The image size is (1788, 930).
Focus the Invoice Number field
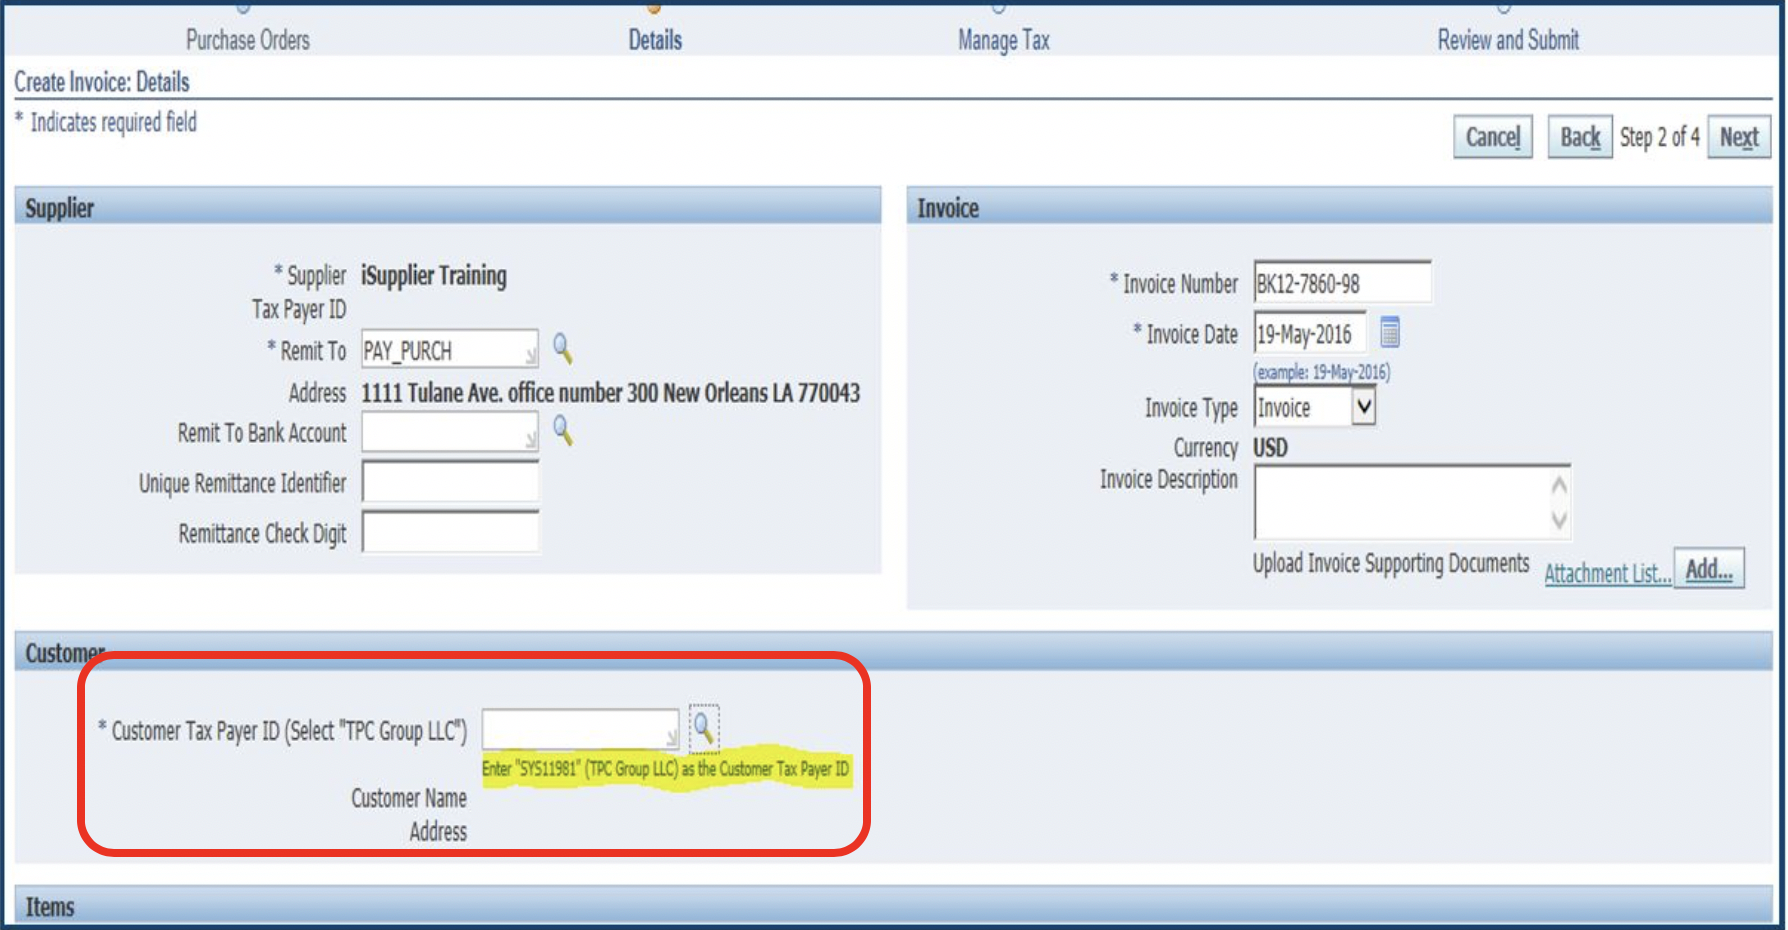[1342, 283]
